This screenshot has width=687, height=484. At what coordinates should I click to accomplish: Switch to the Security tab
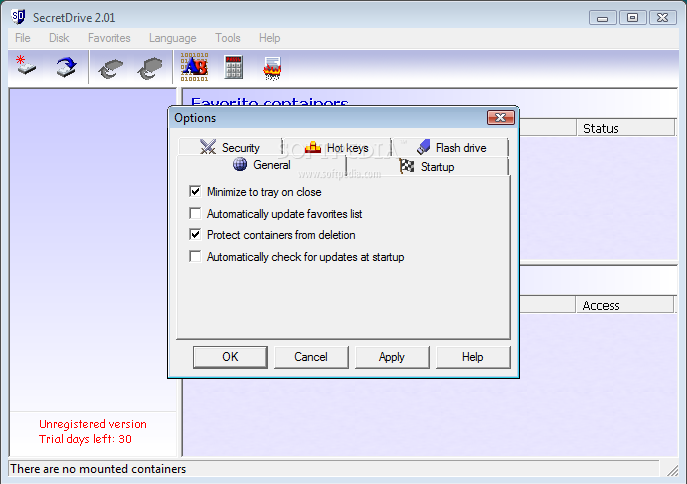coord(230,147)
